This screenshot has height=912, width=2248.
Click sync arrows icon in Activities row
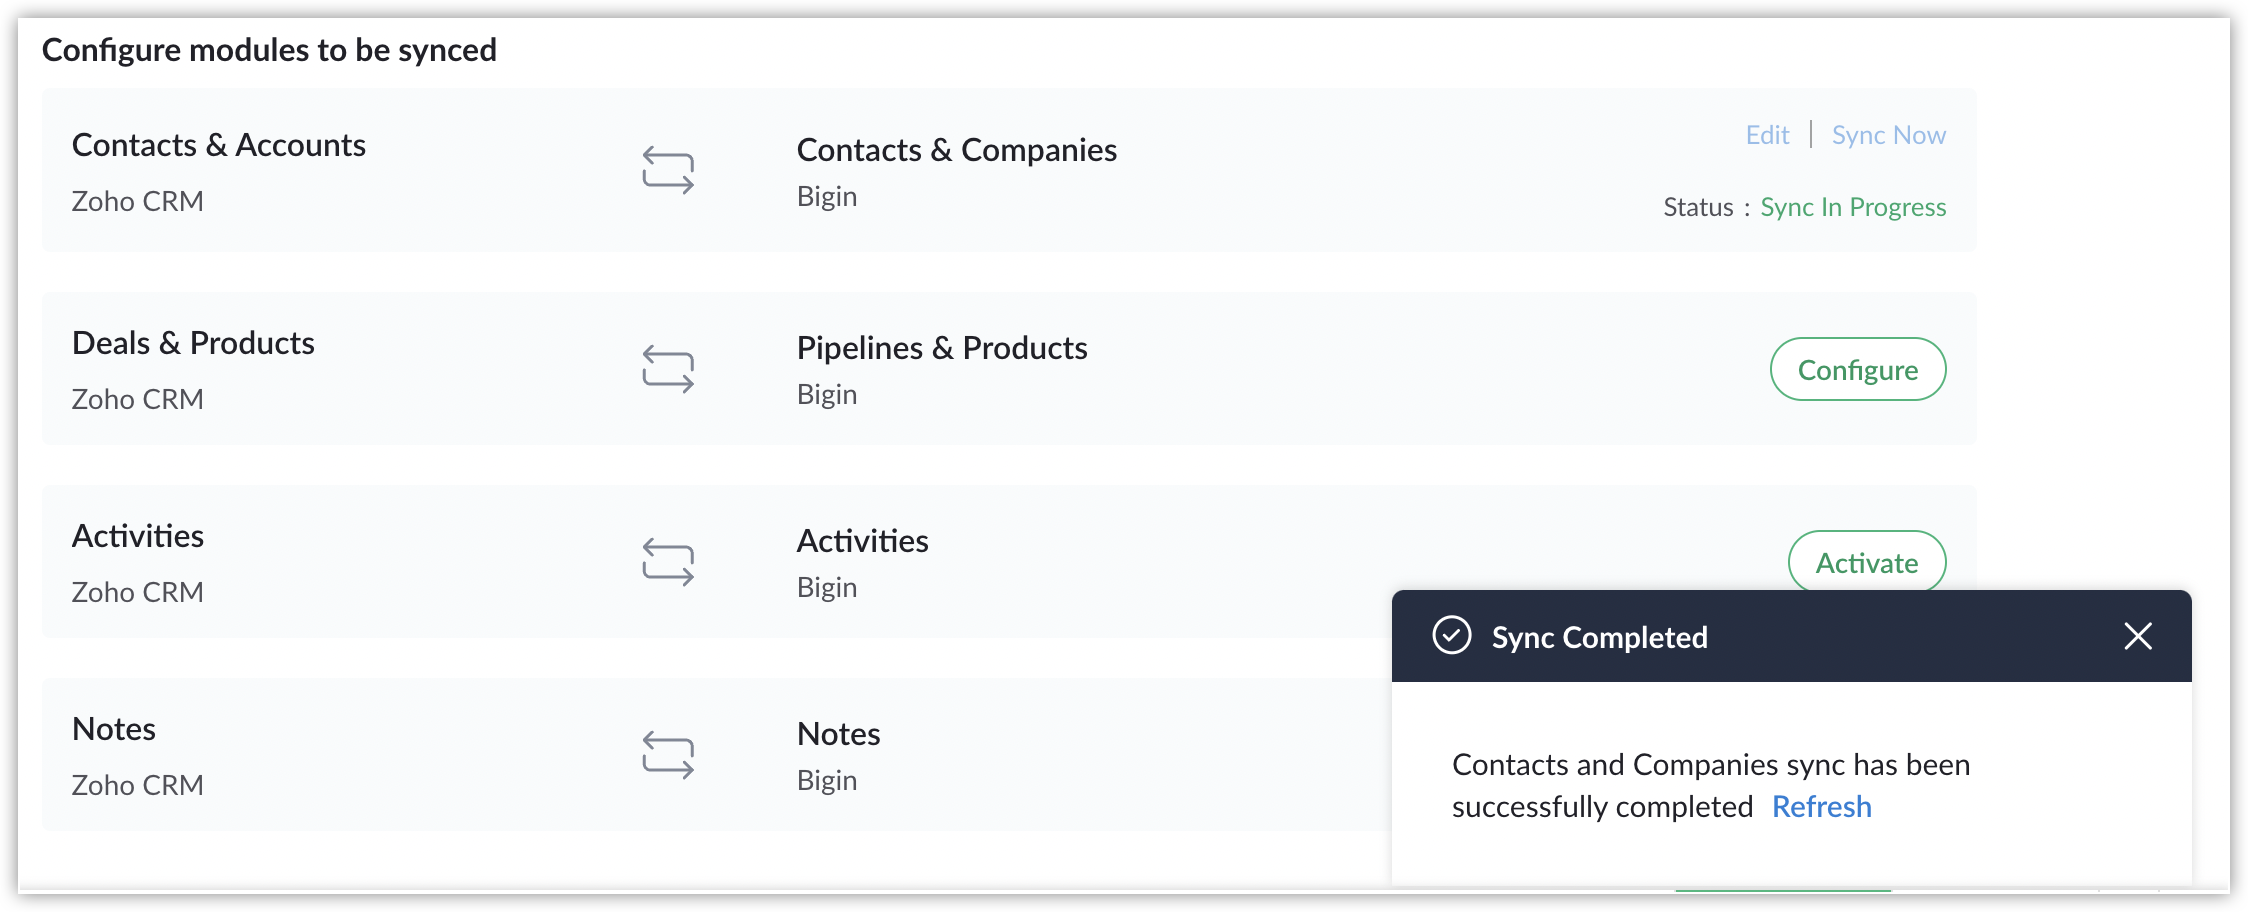pos(668,562)
